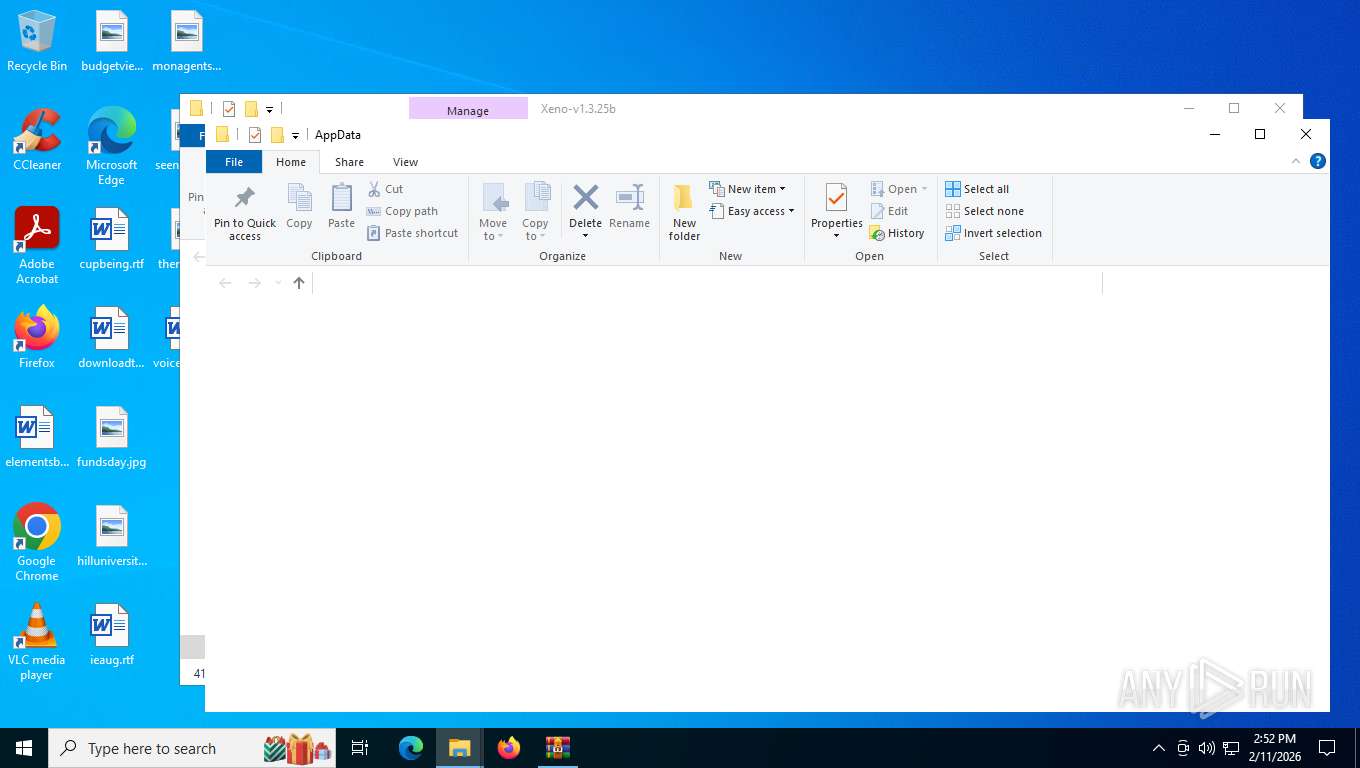Click Manage tab in Xeno window

tap(468, 109)
